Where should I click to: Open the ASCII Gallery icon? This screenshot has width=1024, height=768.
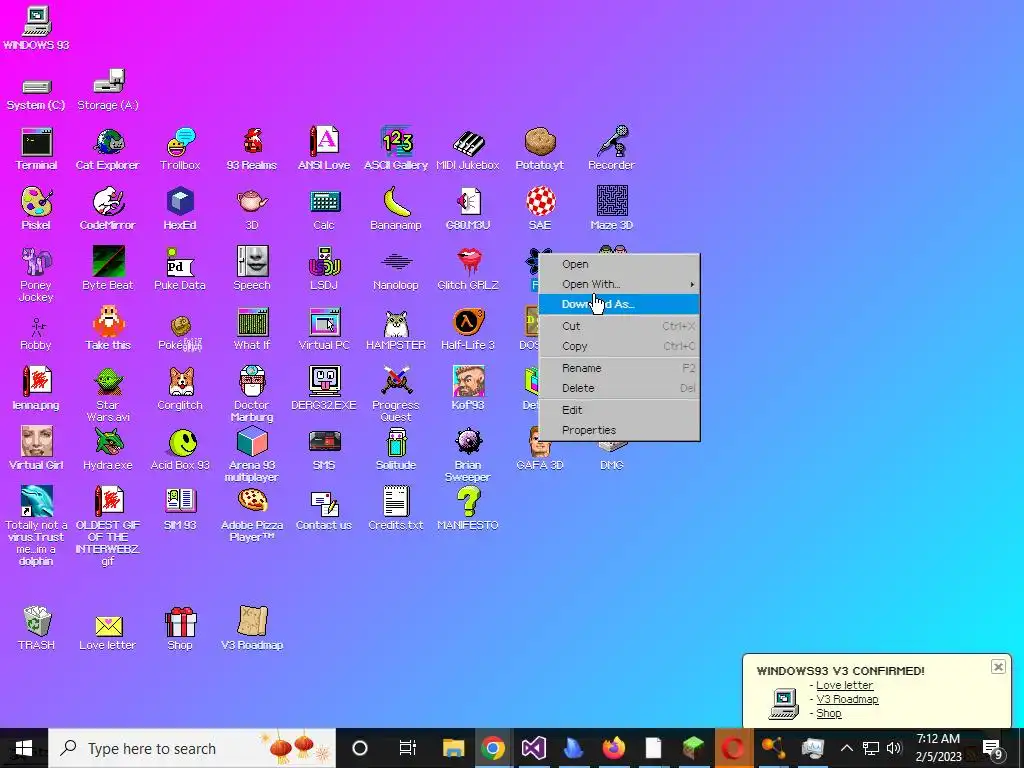point(396,149)
